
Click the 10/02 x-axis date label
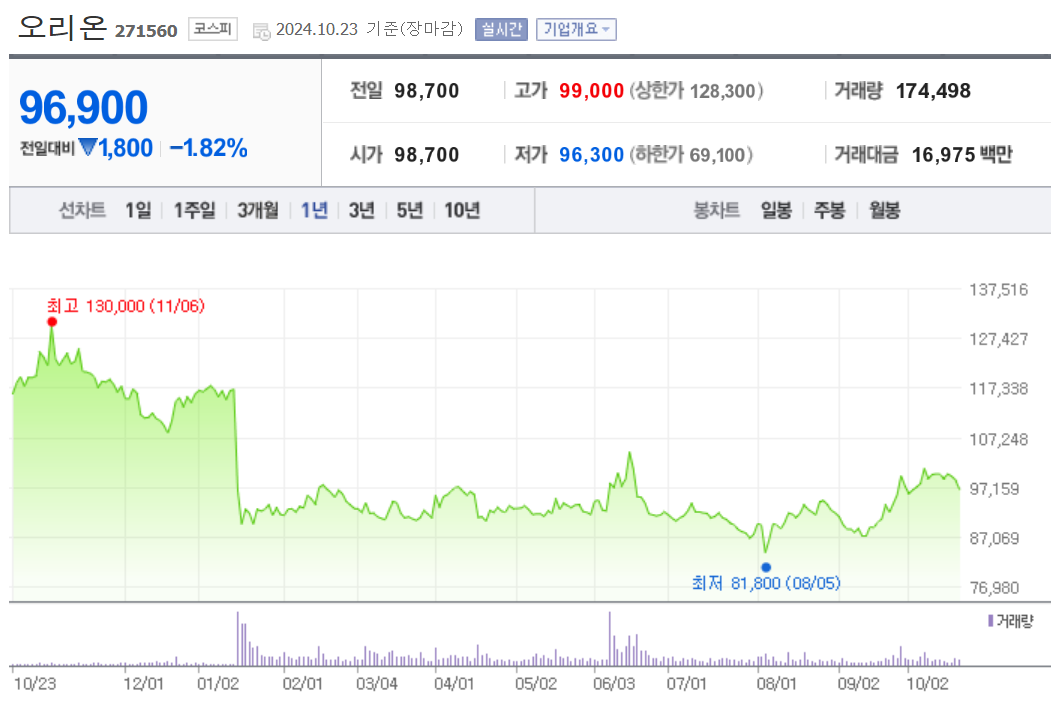tap(928, 684)
